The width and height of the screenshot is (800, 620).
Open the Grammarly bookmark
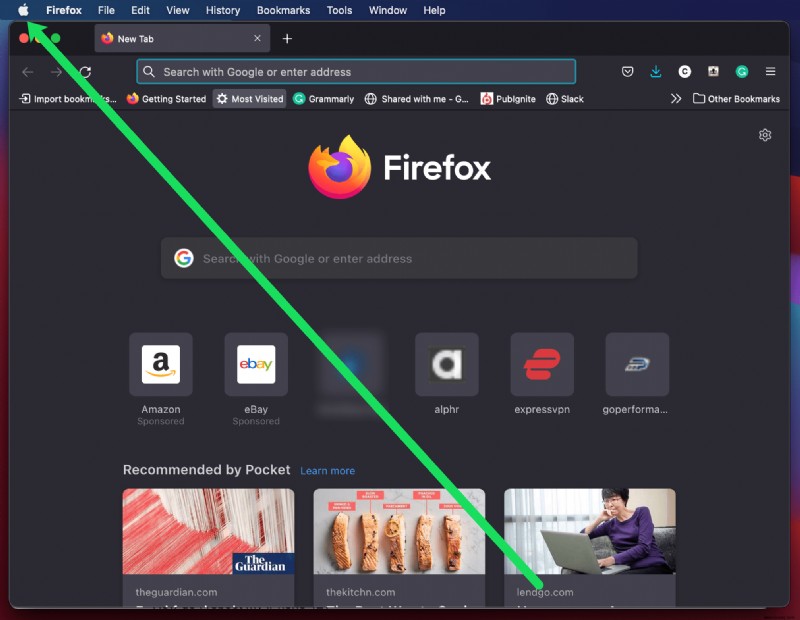tap(323, 99)
